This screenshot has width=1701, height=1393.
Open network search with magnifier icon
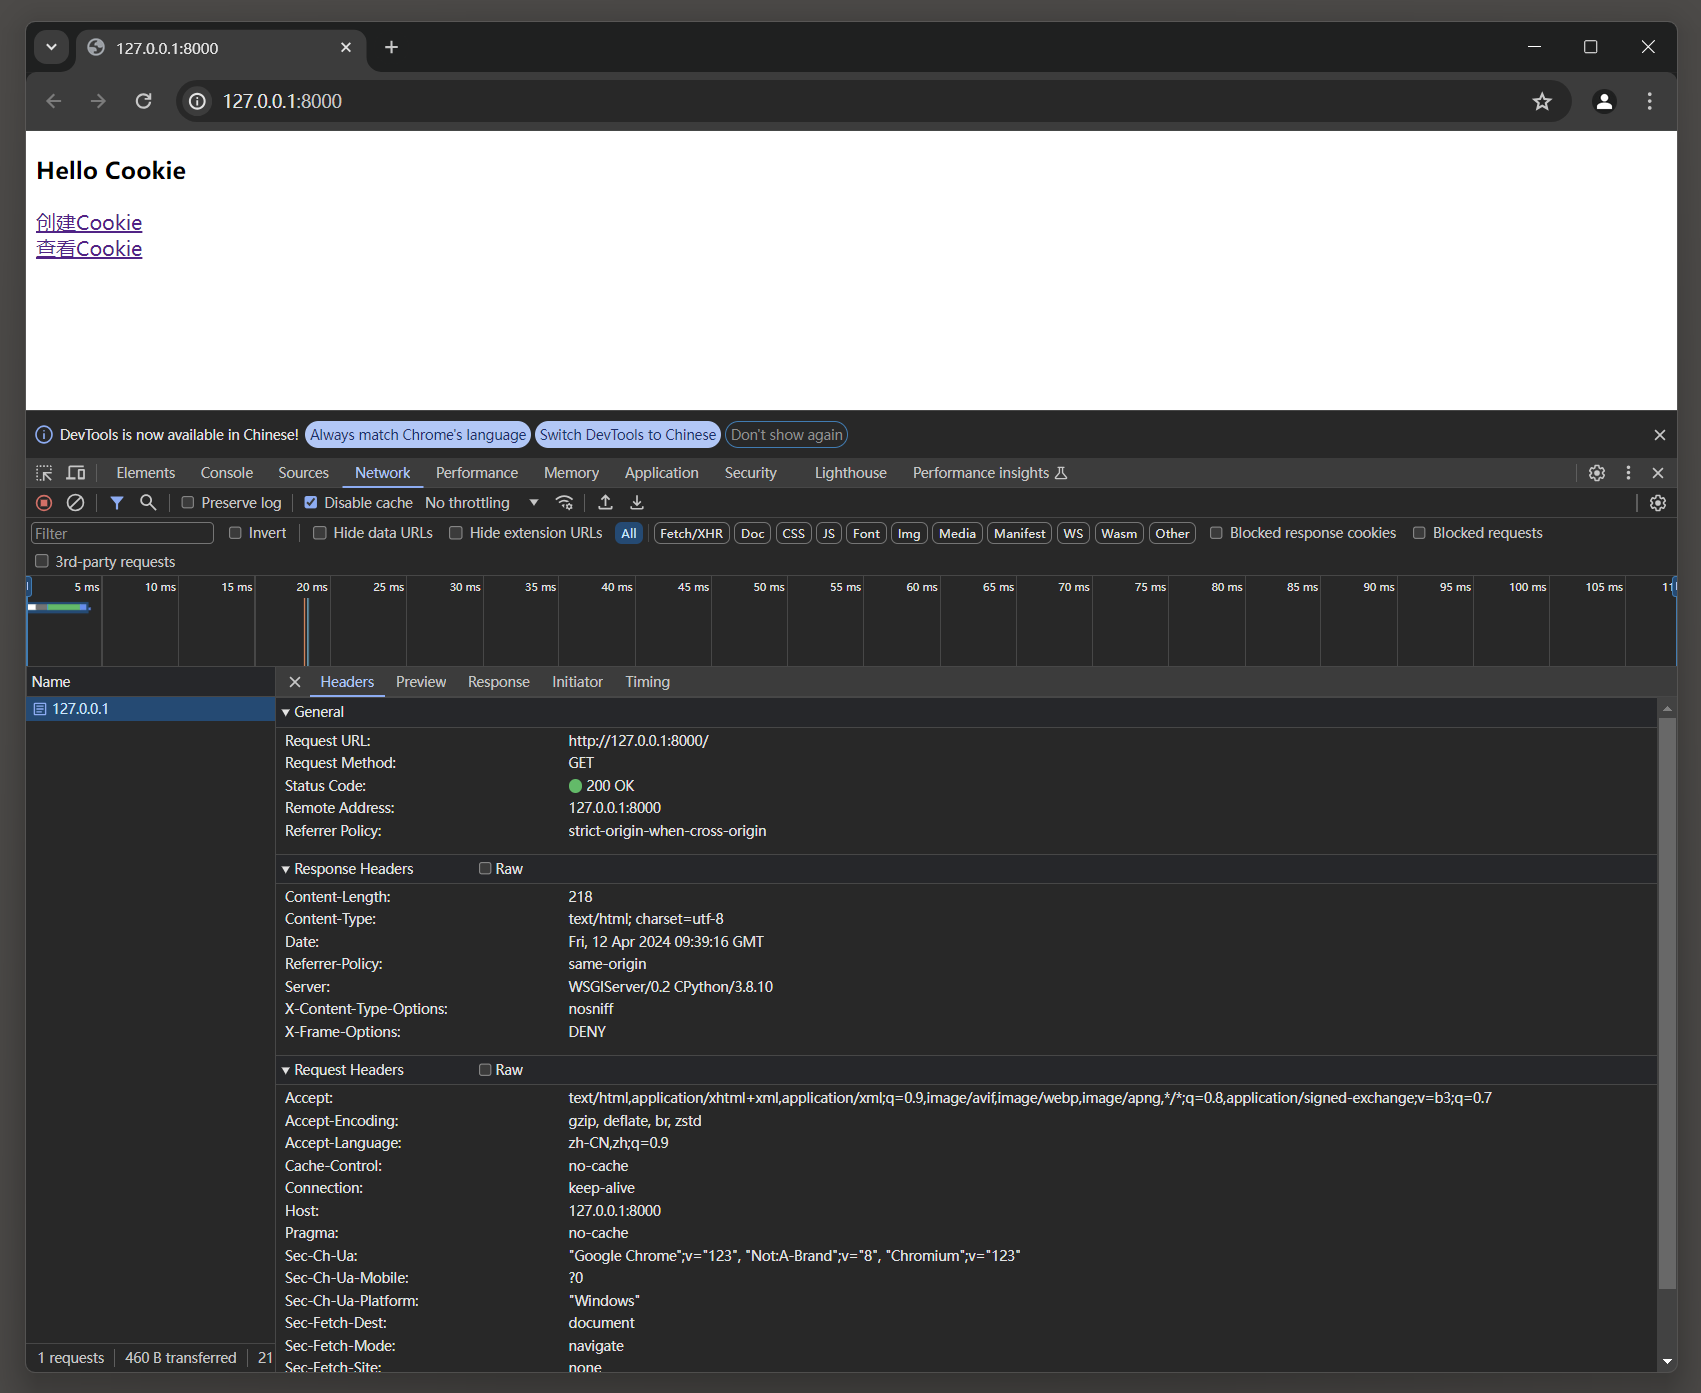pos(148,503)
